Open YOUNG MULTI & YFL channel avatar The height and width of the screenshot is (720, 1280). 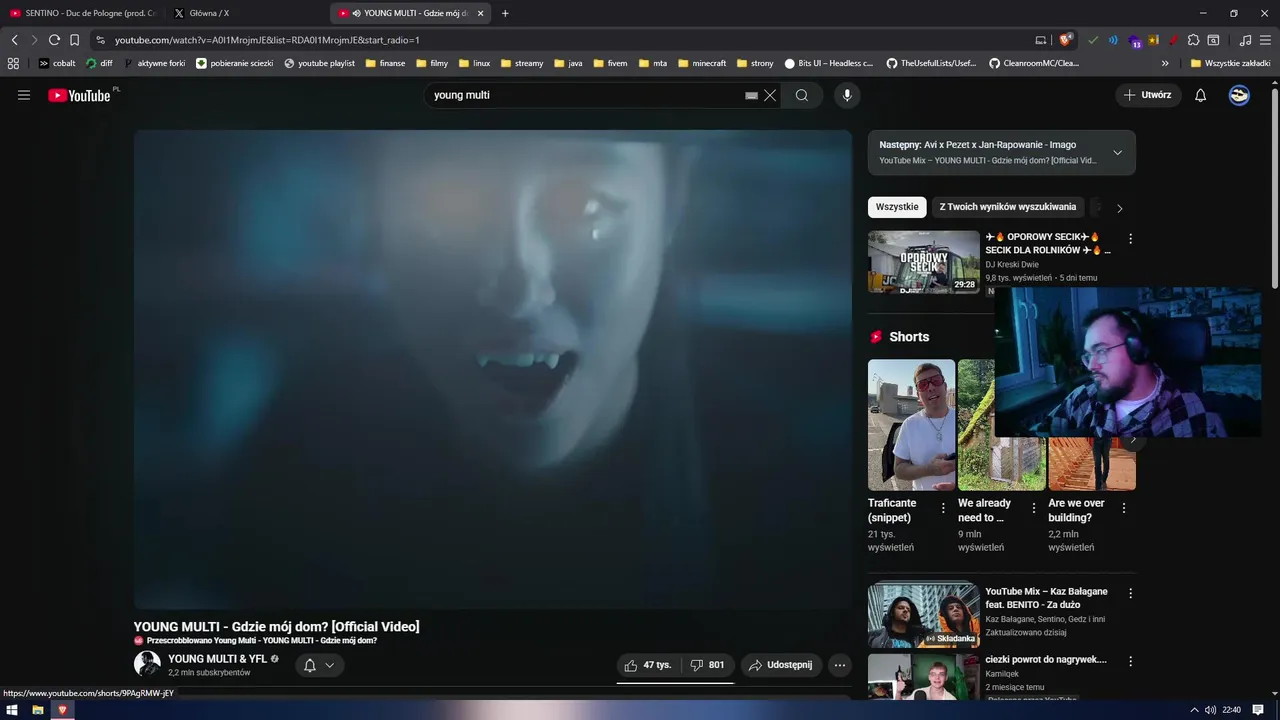point(147,664)
